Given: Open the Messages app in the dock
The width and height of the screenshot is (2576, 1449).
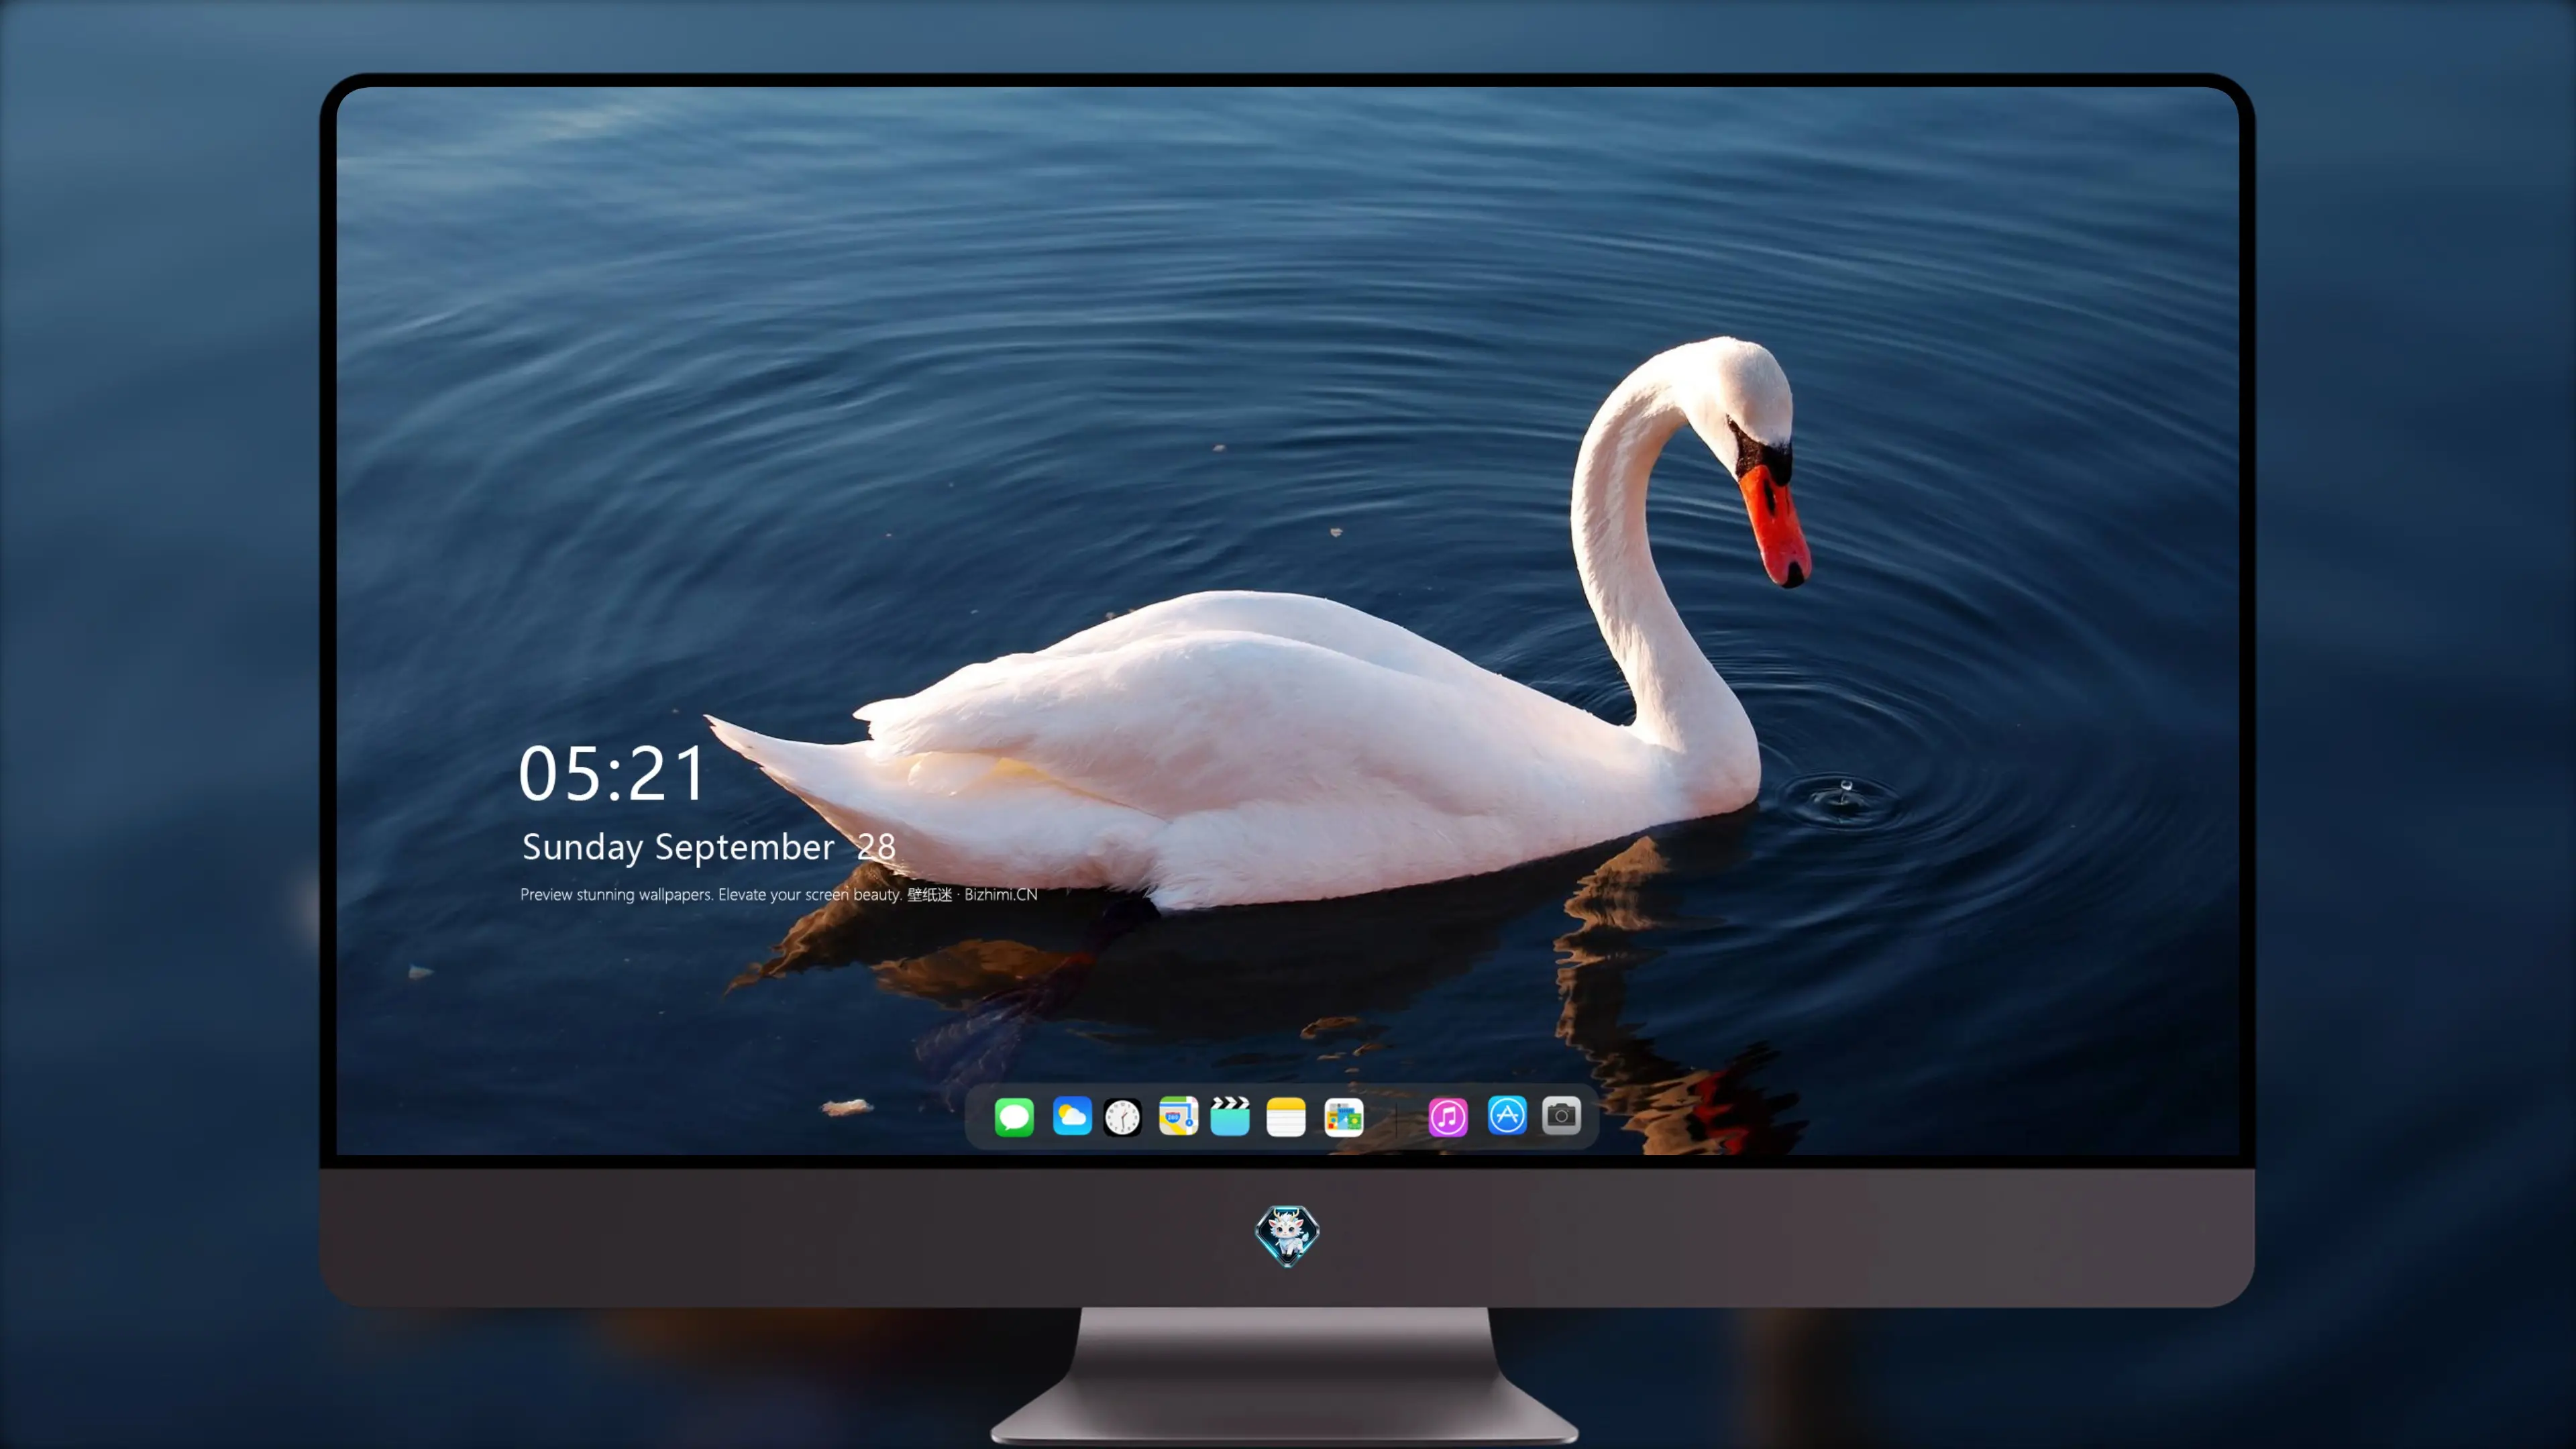Looking at the screenshot, I should (1014, 1116).
